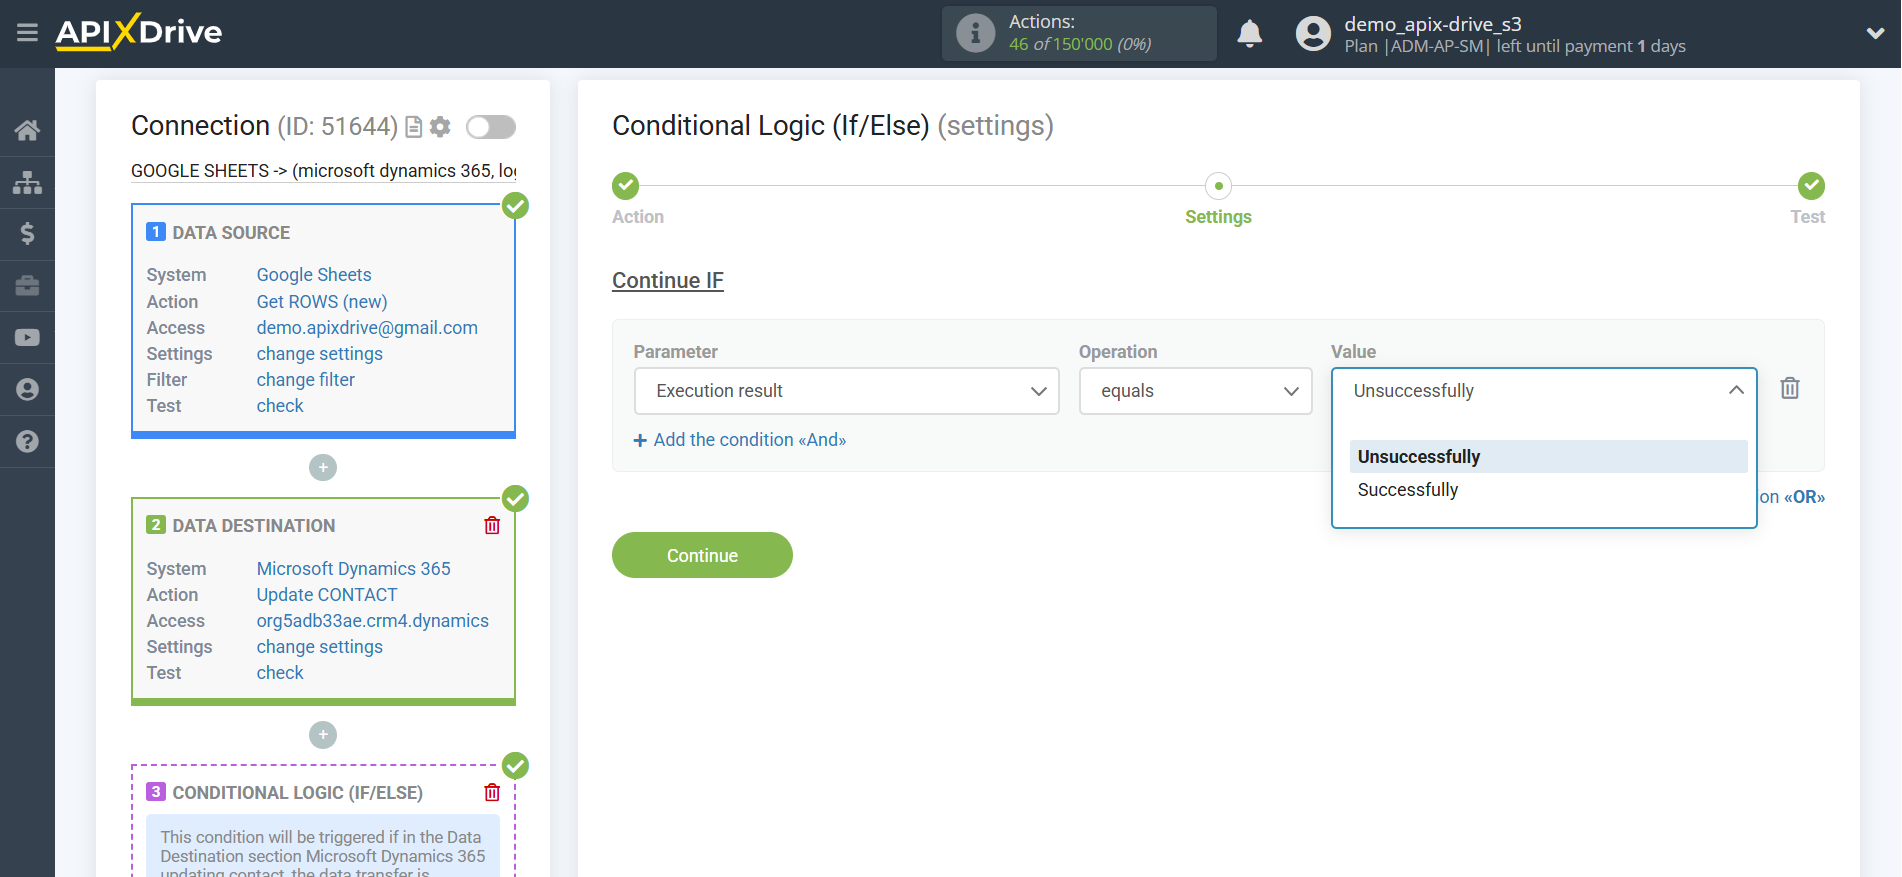Screen dimensions: 1902x877
Task: Open the video tutorials icon
Action: tap(27, 338)
